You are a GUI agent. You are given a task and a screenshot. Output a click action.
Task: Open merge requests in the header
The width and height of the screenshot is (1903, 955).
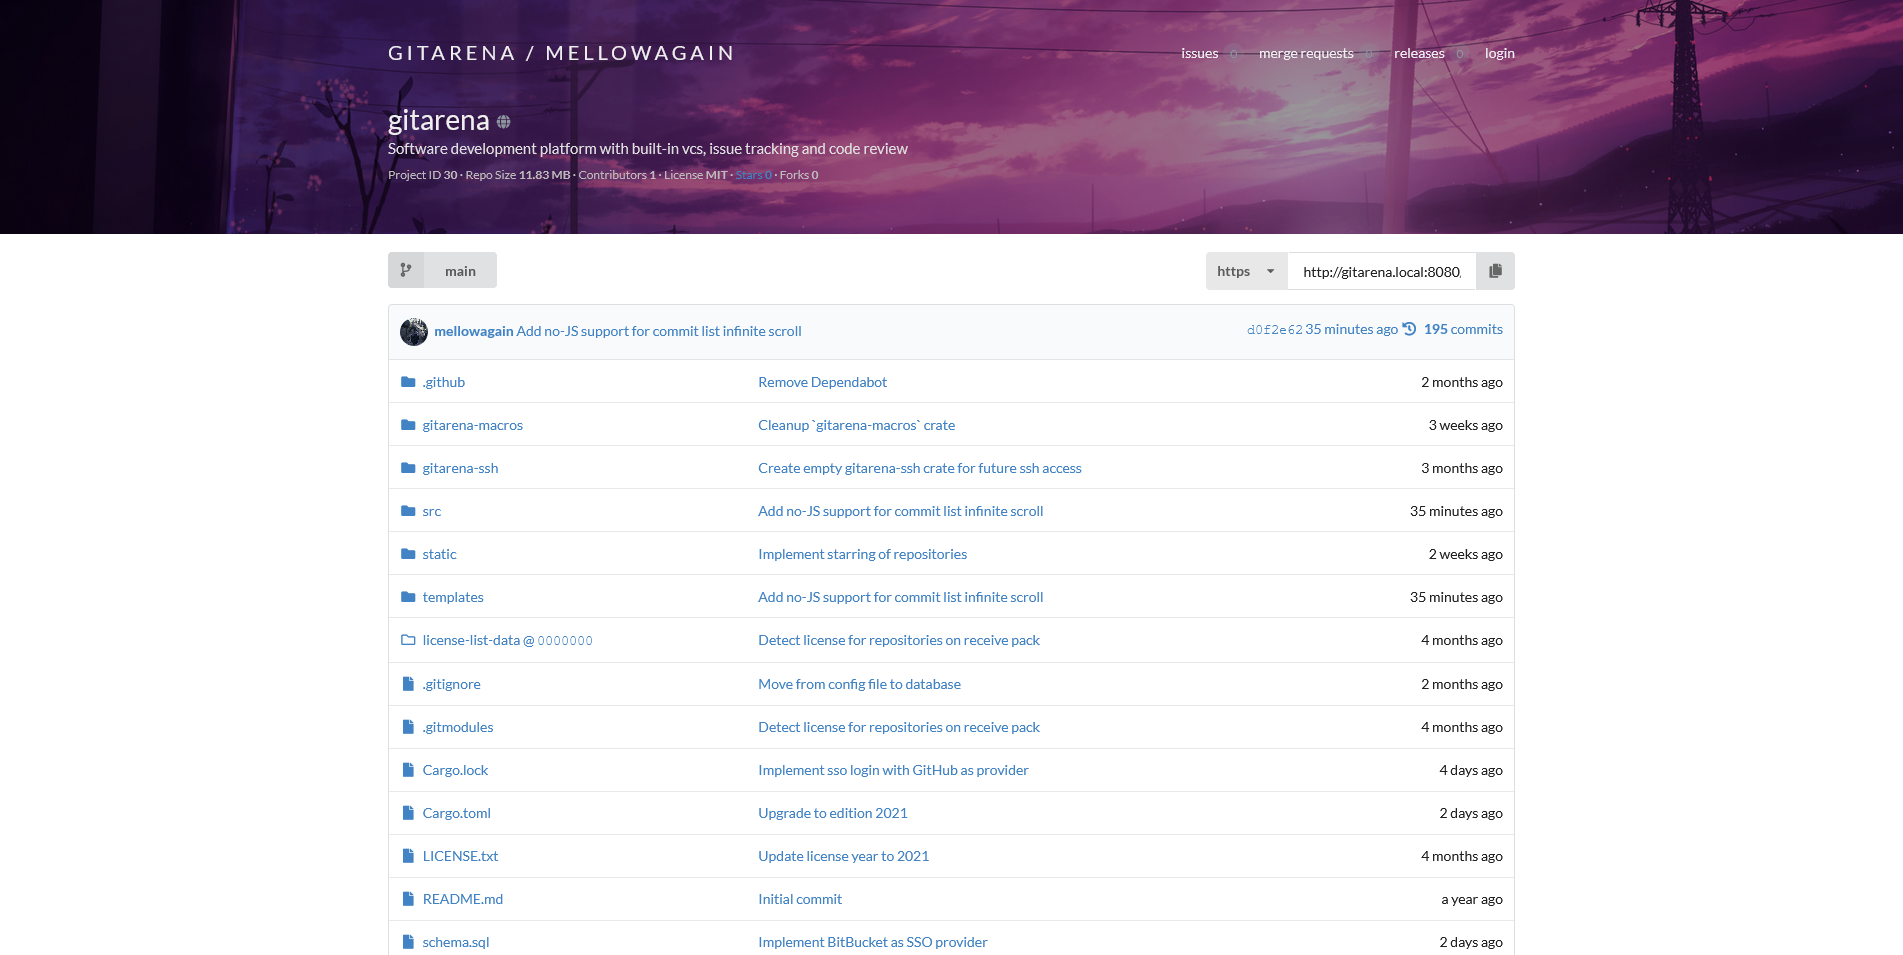click(1306, 53)
